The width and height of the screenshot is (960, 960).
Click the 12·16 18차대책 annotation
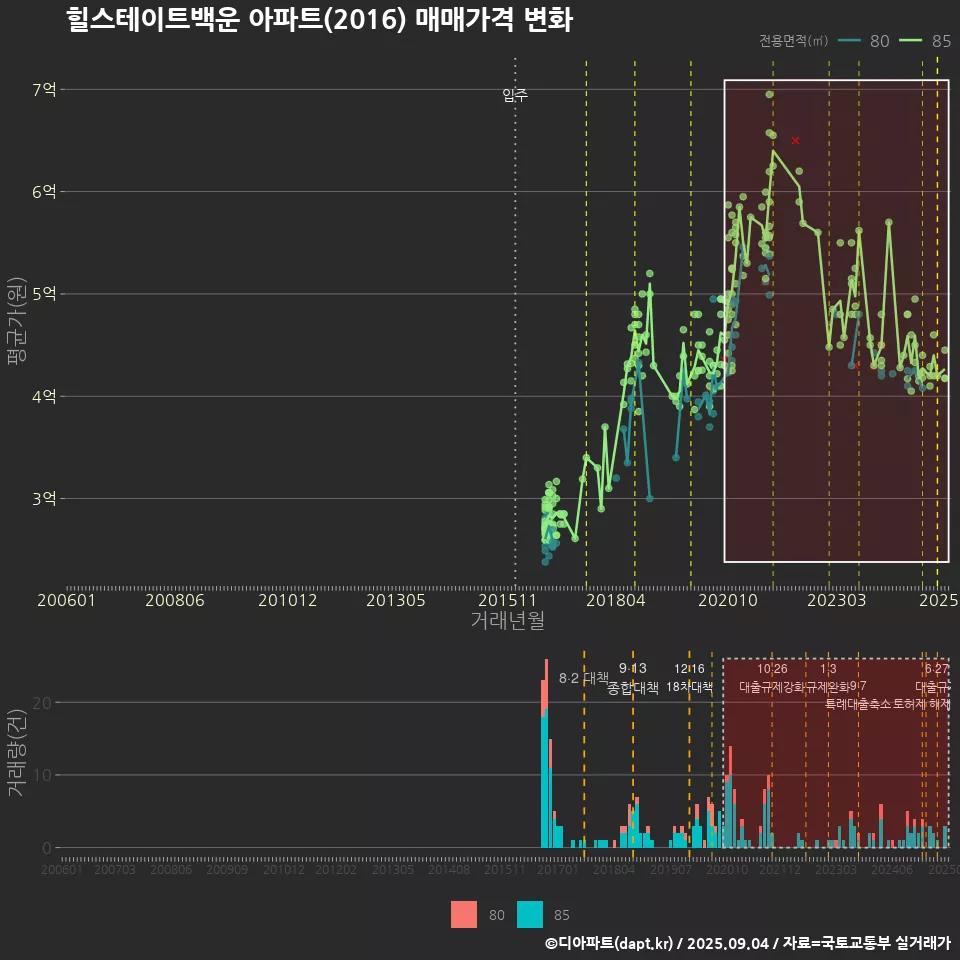(689, 678)
